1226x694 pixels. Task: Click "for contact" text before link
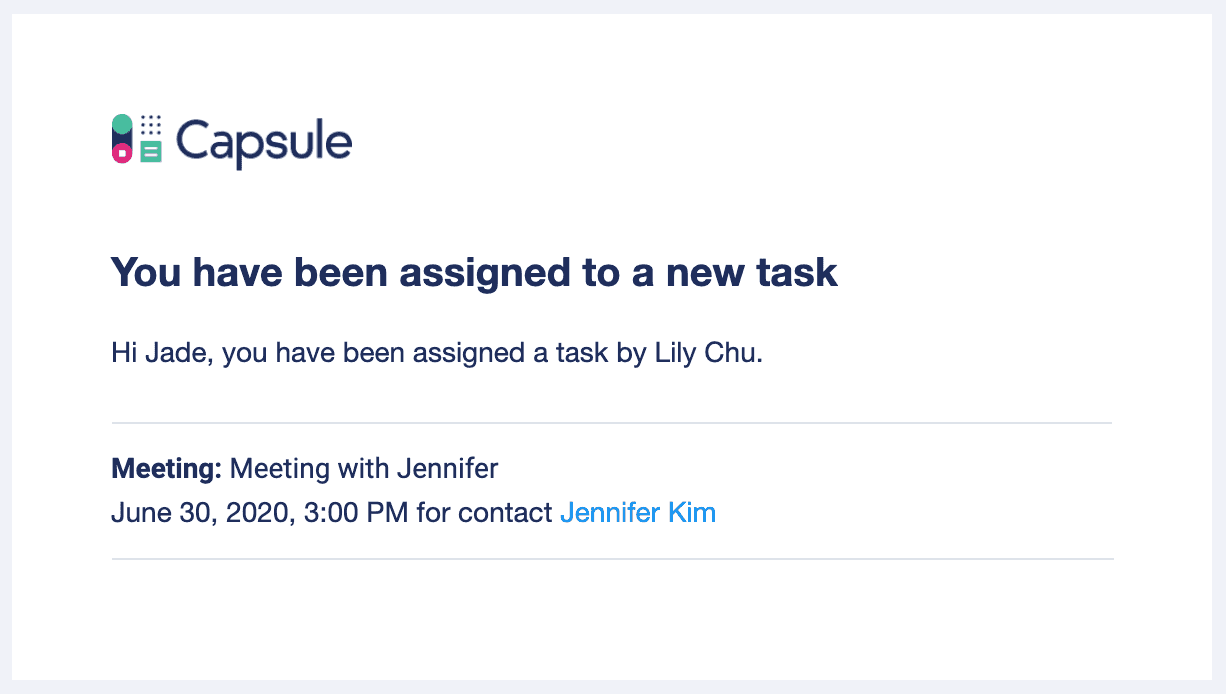click(x=484, y=513)
